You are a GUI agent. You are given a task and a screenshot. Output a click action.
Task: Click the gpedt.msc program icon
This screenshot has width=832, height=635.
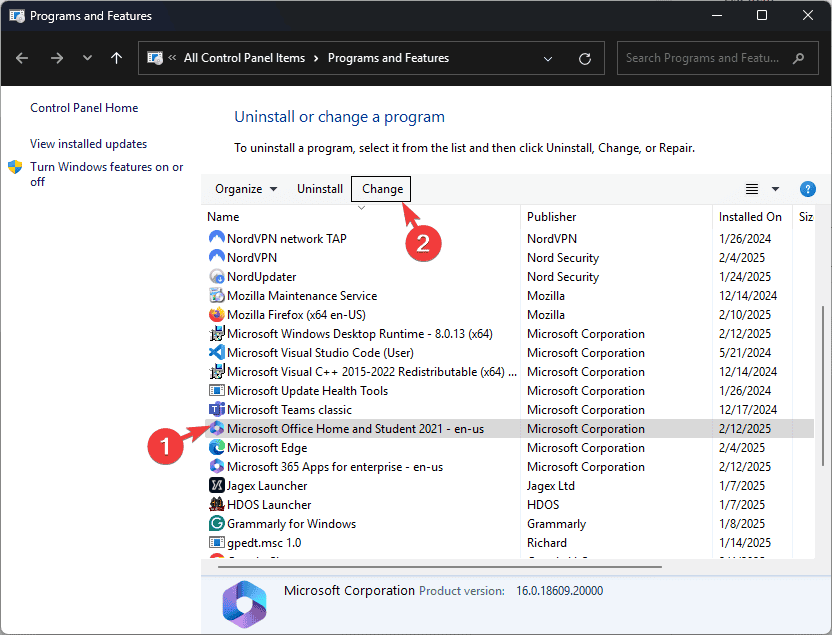tap(216, 543)
